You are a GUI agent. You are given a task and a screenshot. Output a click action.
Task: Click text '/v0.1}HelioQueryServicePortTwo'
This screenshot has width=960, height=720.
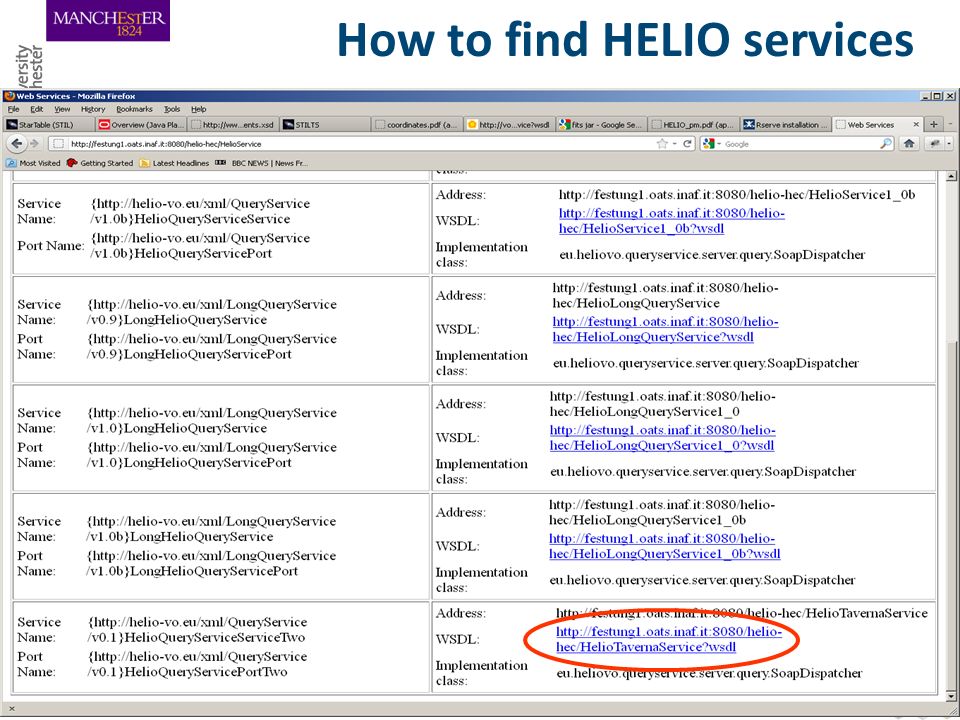pyautogui.click(x=187, y=672)
